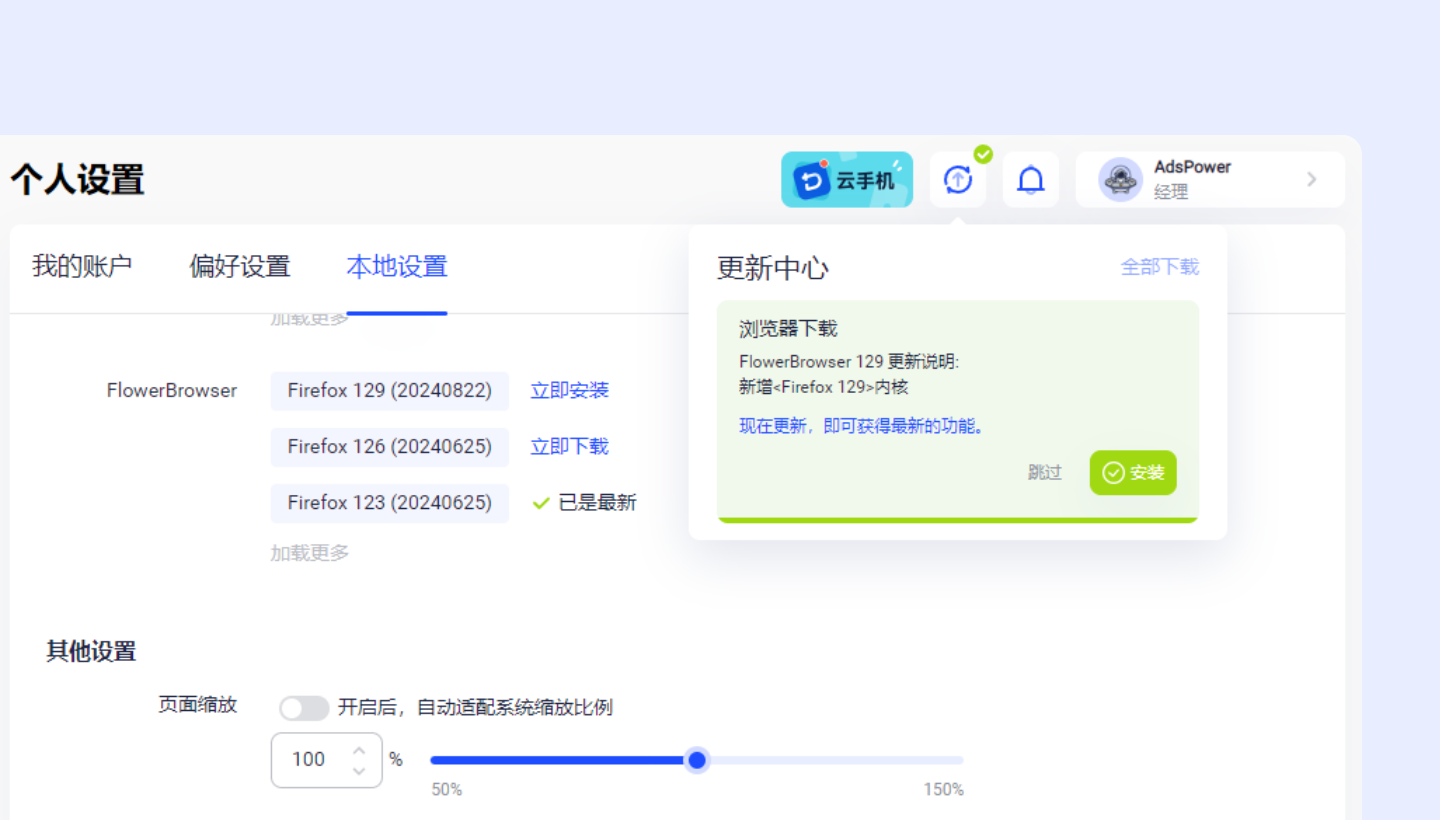Viewport: 1440px width, 820px height.
Task: Switch to 我的账户 tab
Action: [x=82, y=266]
